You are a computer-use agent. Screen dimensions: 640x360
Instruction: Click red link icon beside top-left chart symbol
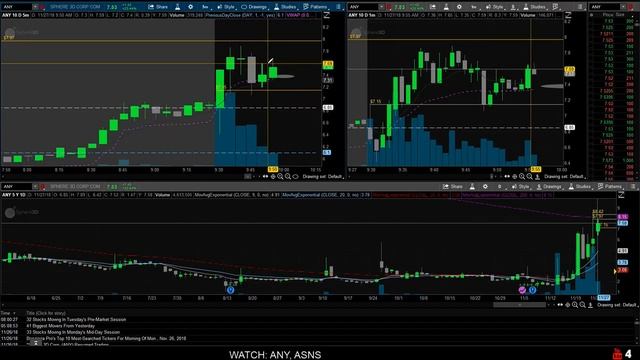[x=42, y=7]
